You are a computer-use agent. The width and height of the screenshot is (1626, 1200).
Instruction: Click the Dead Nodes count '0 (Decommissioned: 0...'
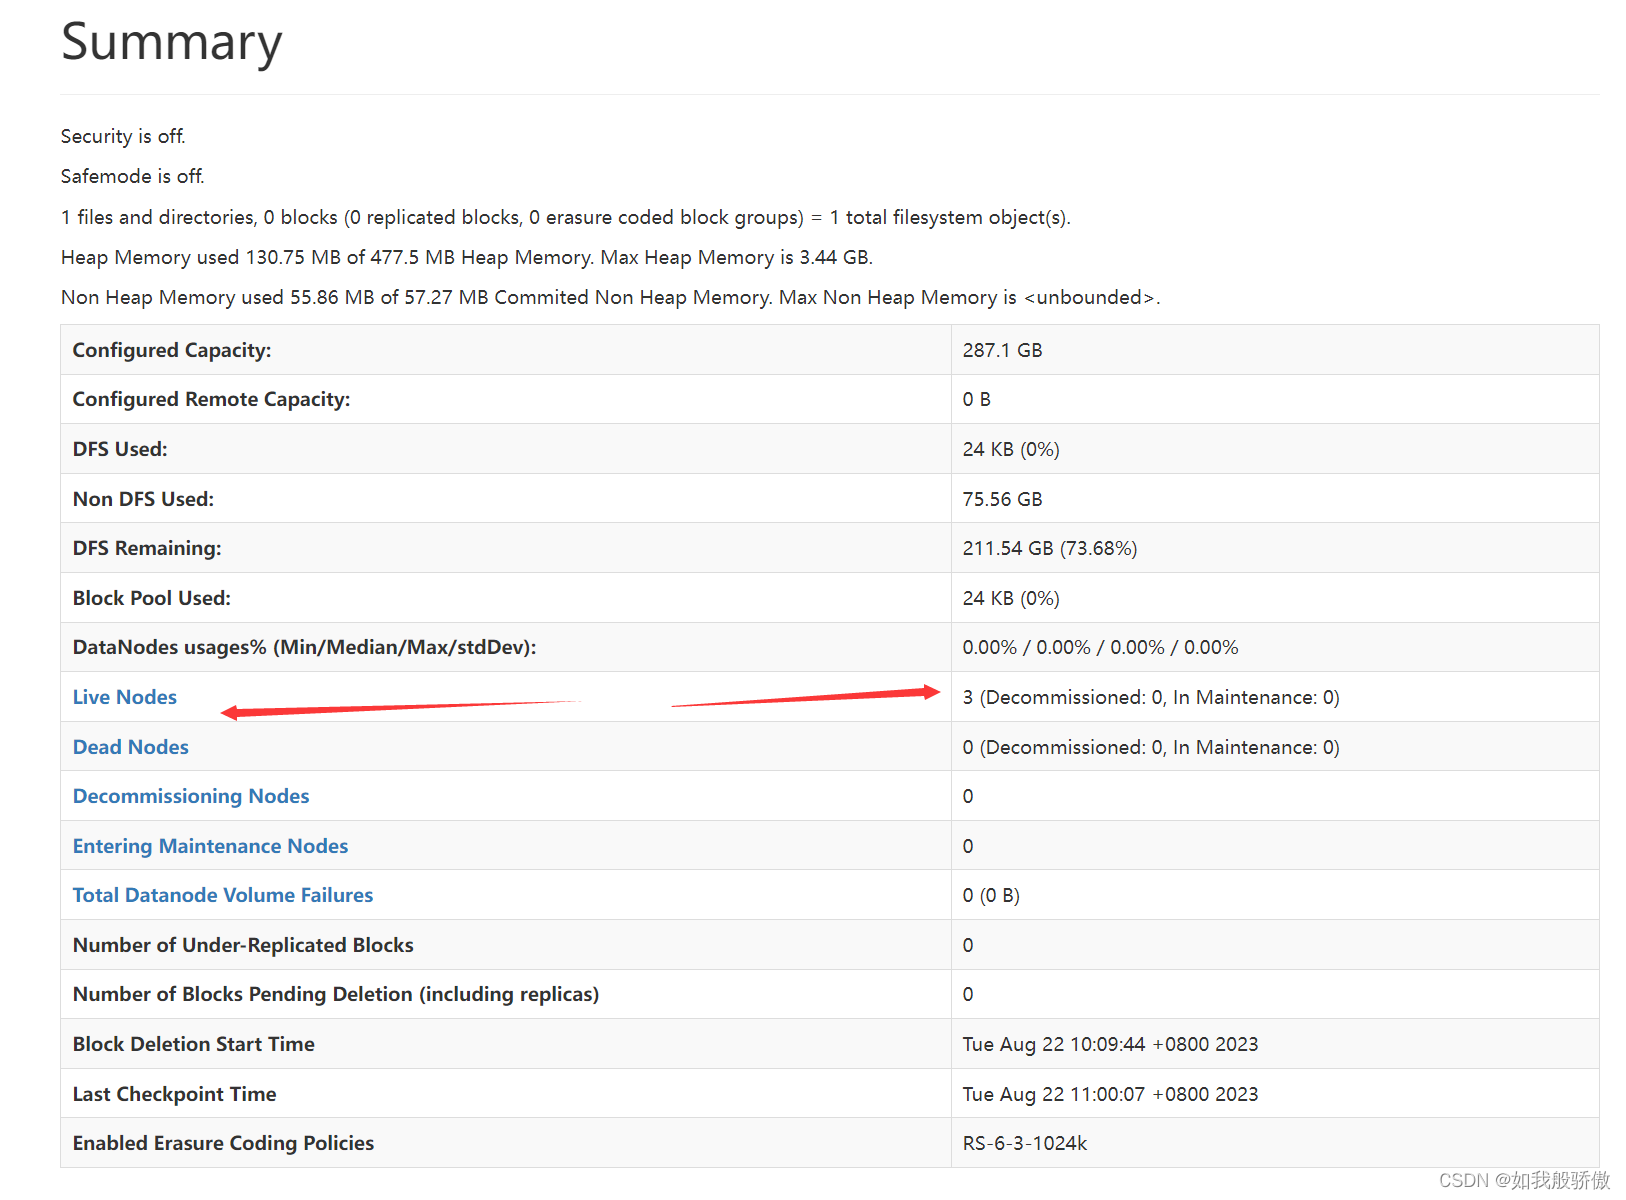[1151, 747]
